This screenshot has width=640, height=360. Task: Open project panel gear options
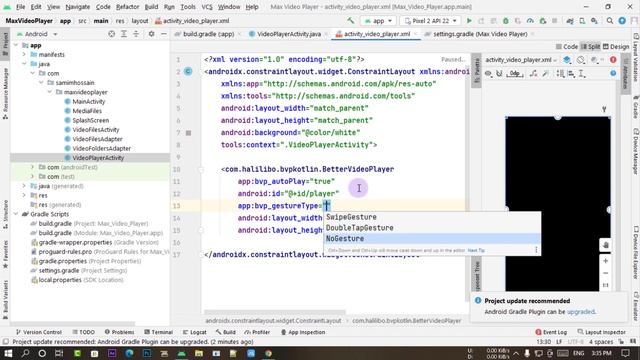point(151,34)
